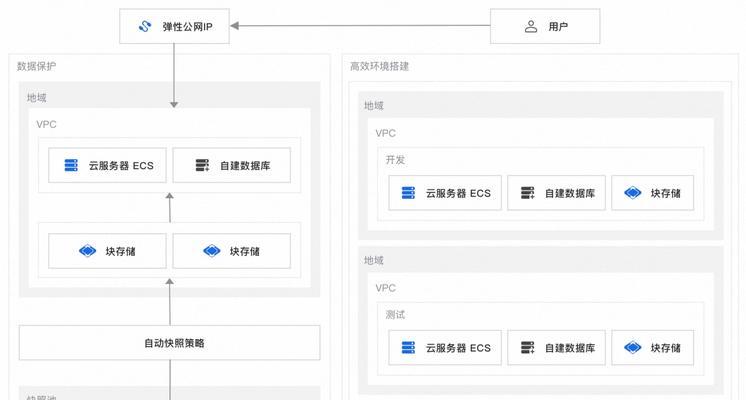Click 自建数据库 text in 开发 group
Viewport: 746px width, 400px height.
(x=570, y=193)
